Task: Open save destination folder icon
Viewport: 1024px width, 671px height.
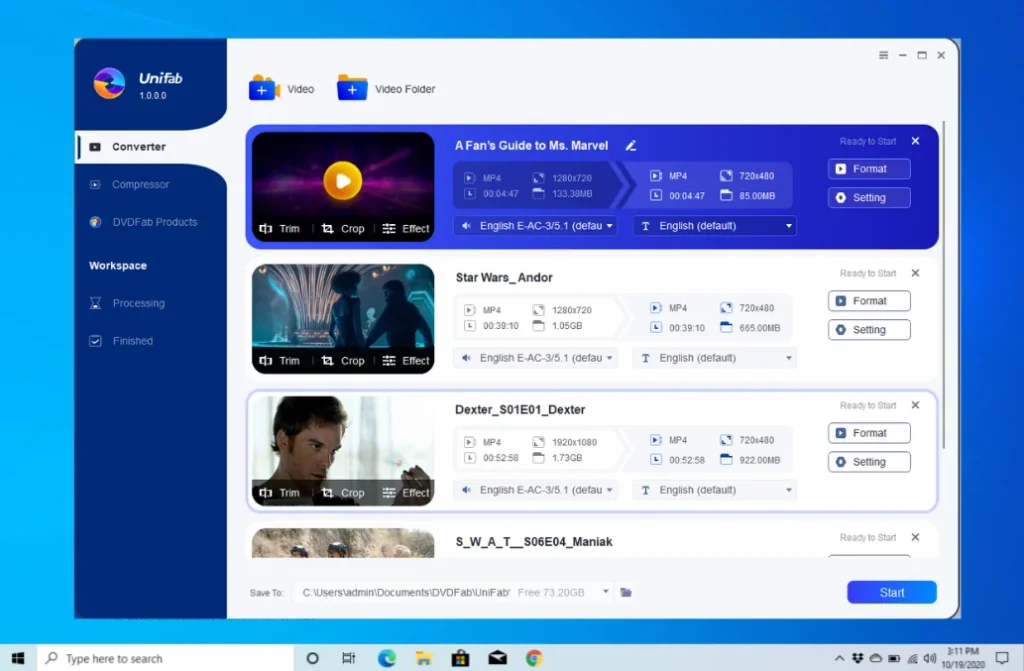Action: pos(626,592)
